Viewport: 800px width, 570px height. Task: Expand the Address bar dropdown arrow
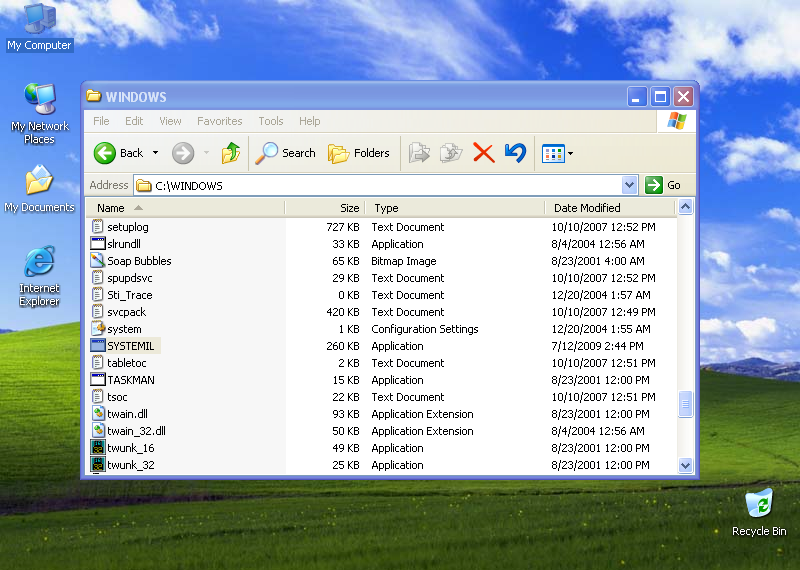pos(629,185)
